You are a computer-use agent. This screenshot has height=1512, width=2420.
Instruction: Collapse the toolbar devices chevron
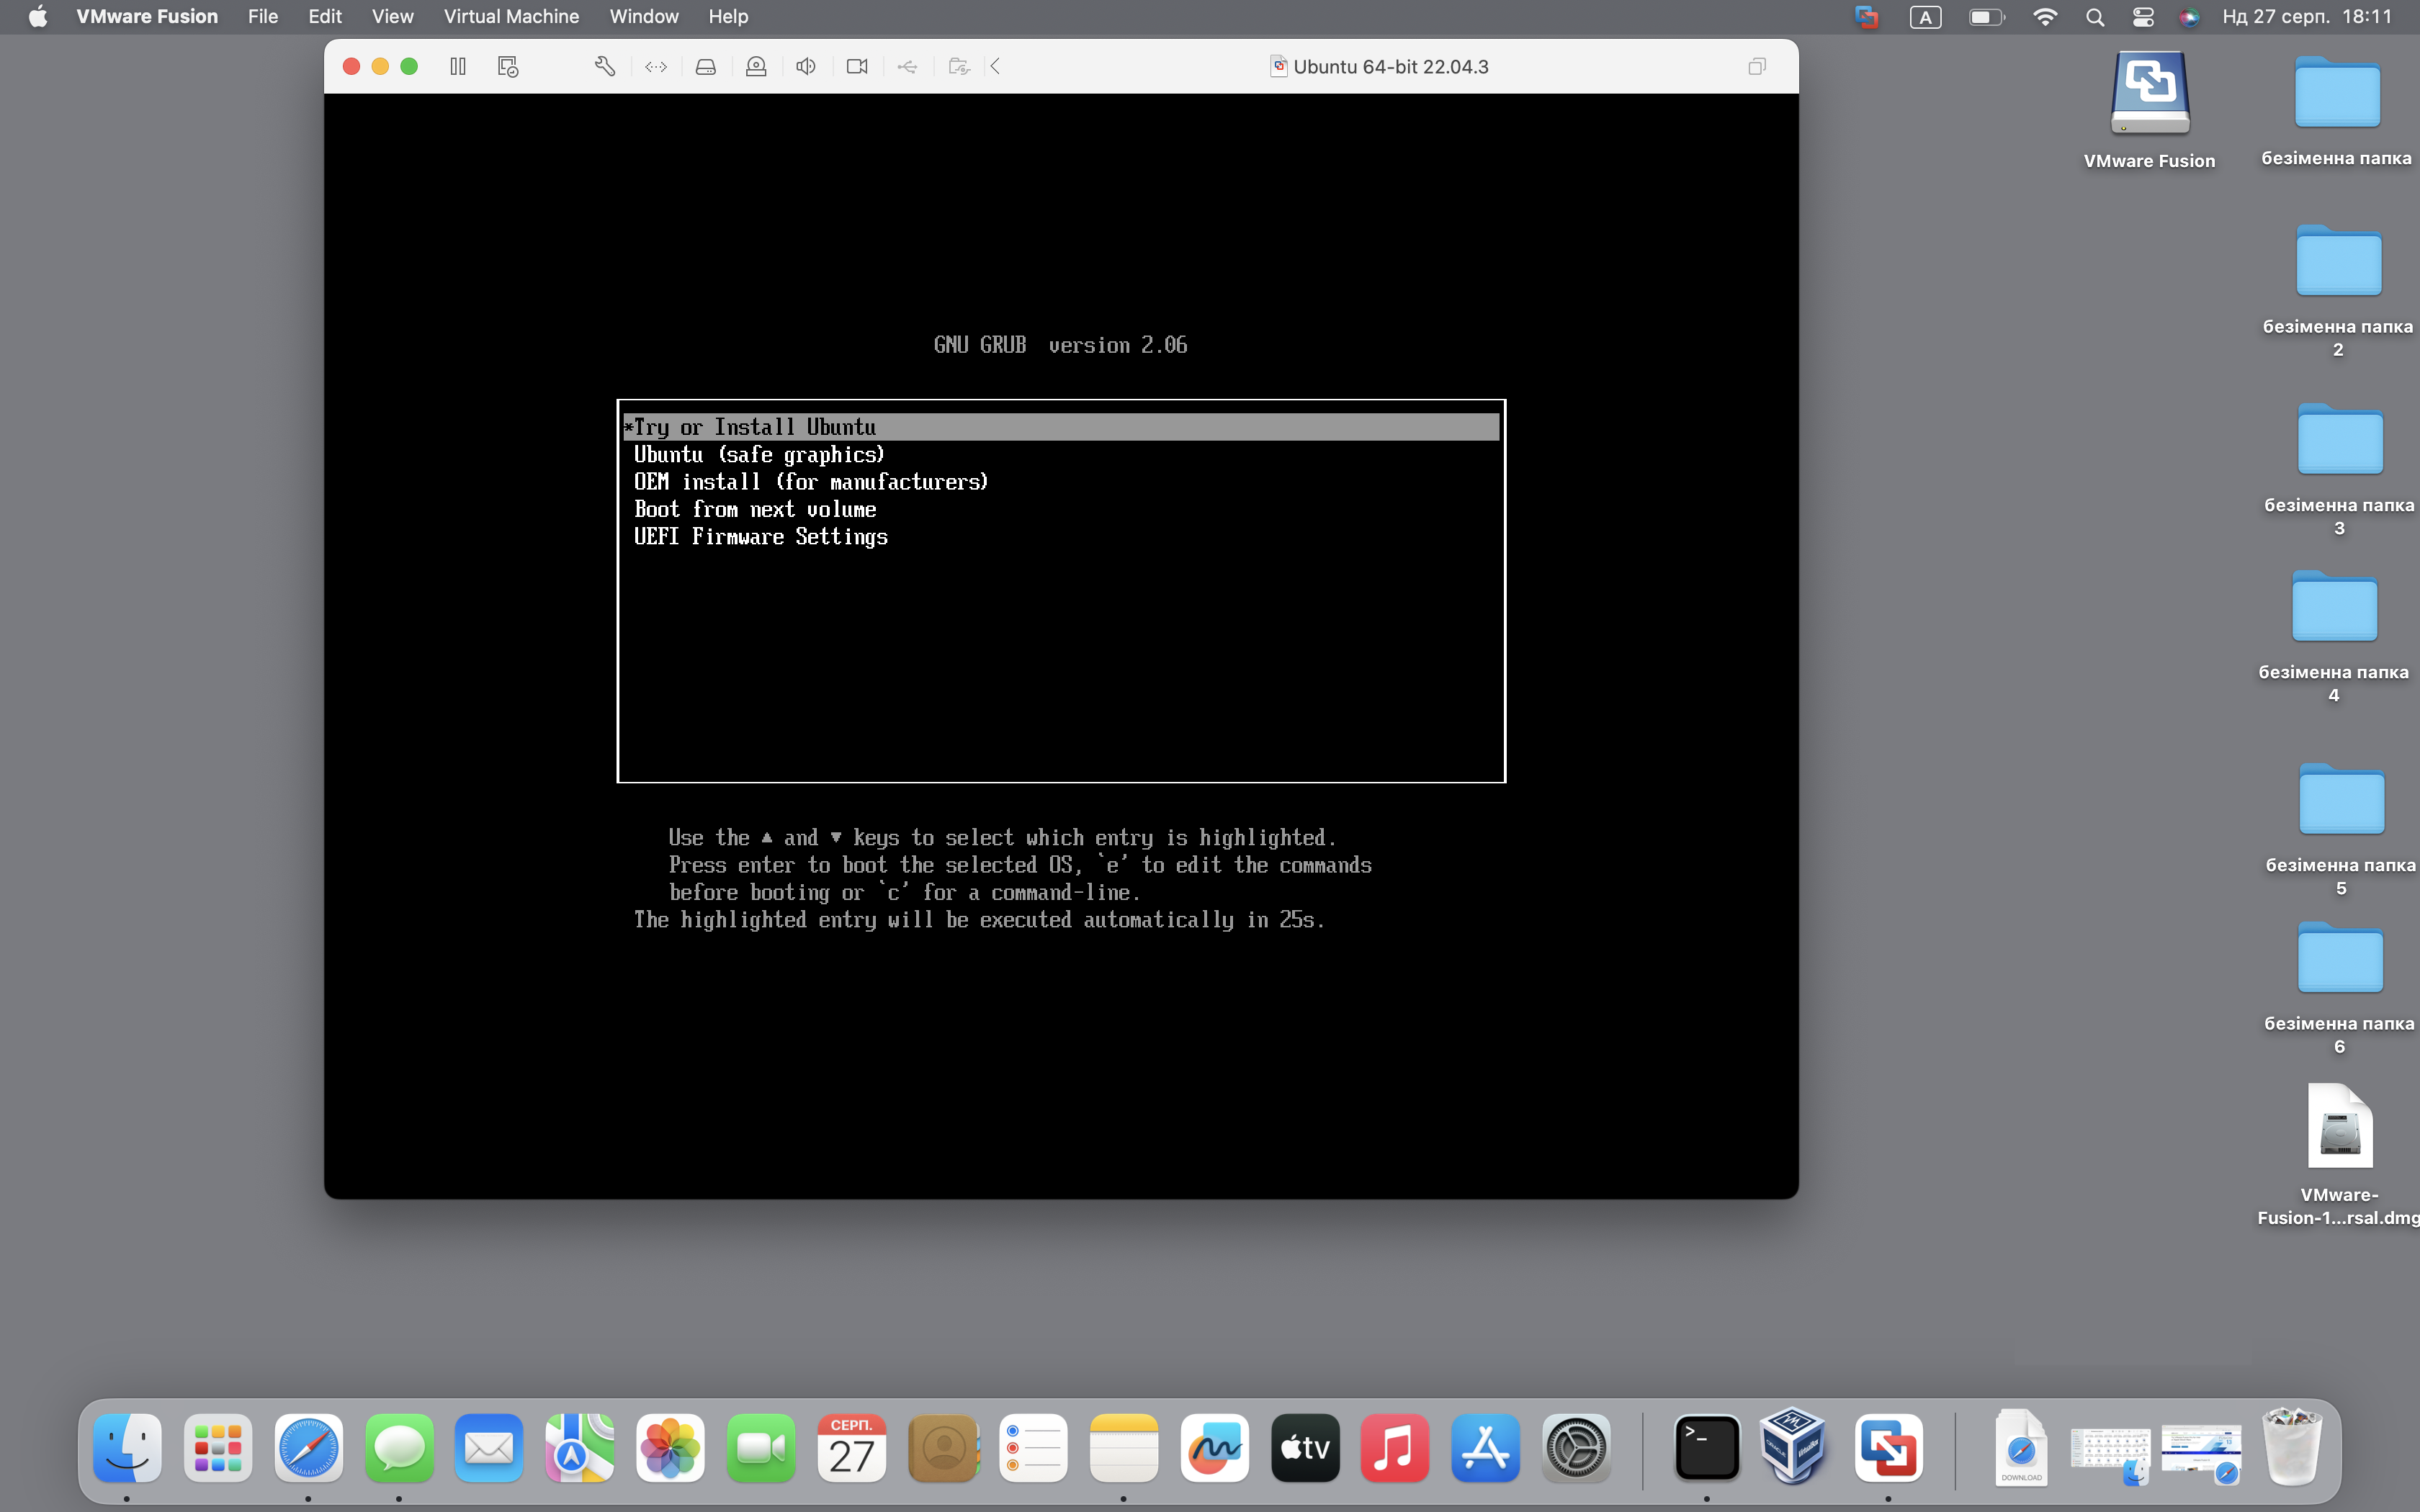pos(996,66)
